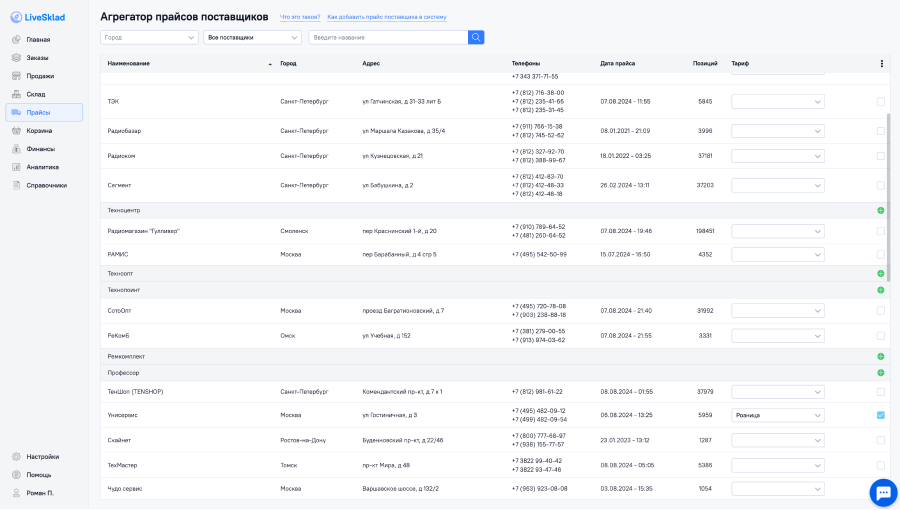This screenshot has width=900, height=510.
Task: Check the СотоОпт supplier checkbox
Action: pos(880,311)
